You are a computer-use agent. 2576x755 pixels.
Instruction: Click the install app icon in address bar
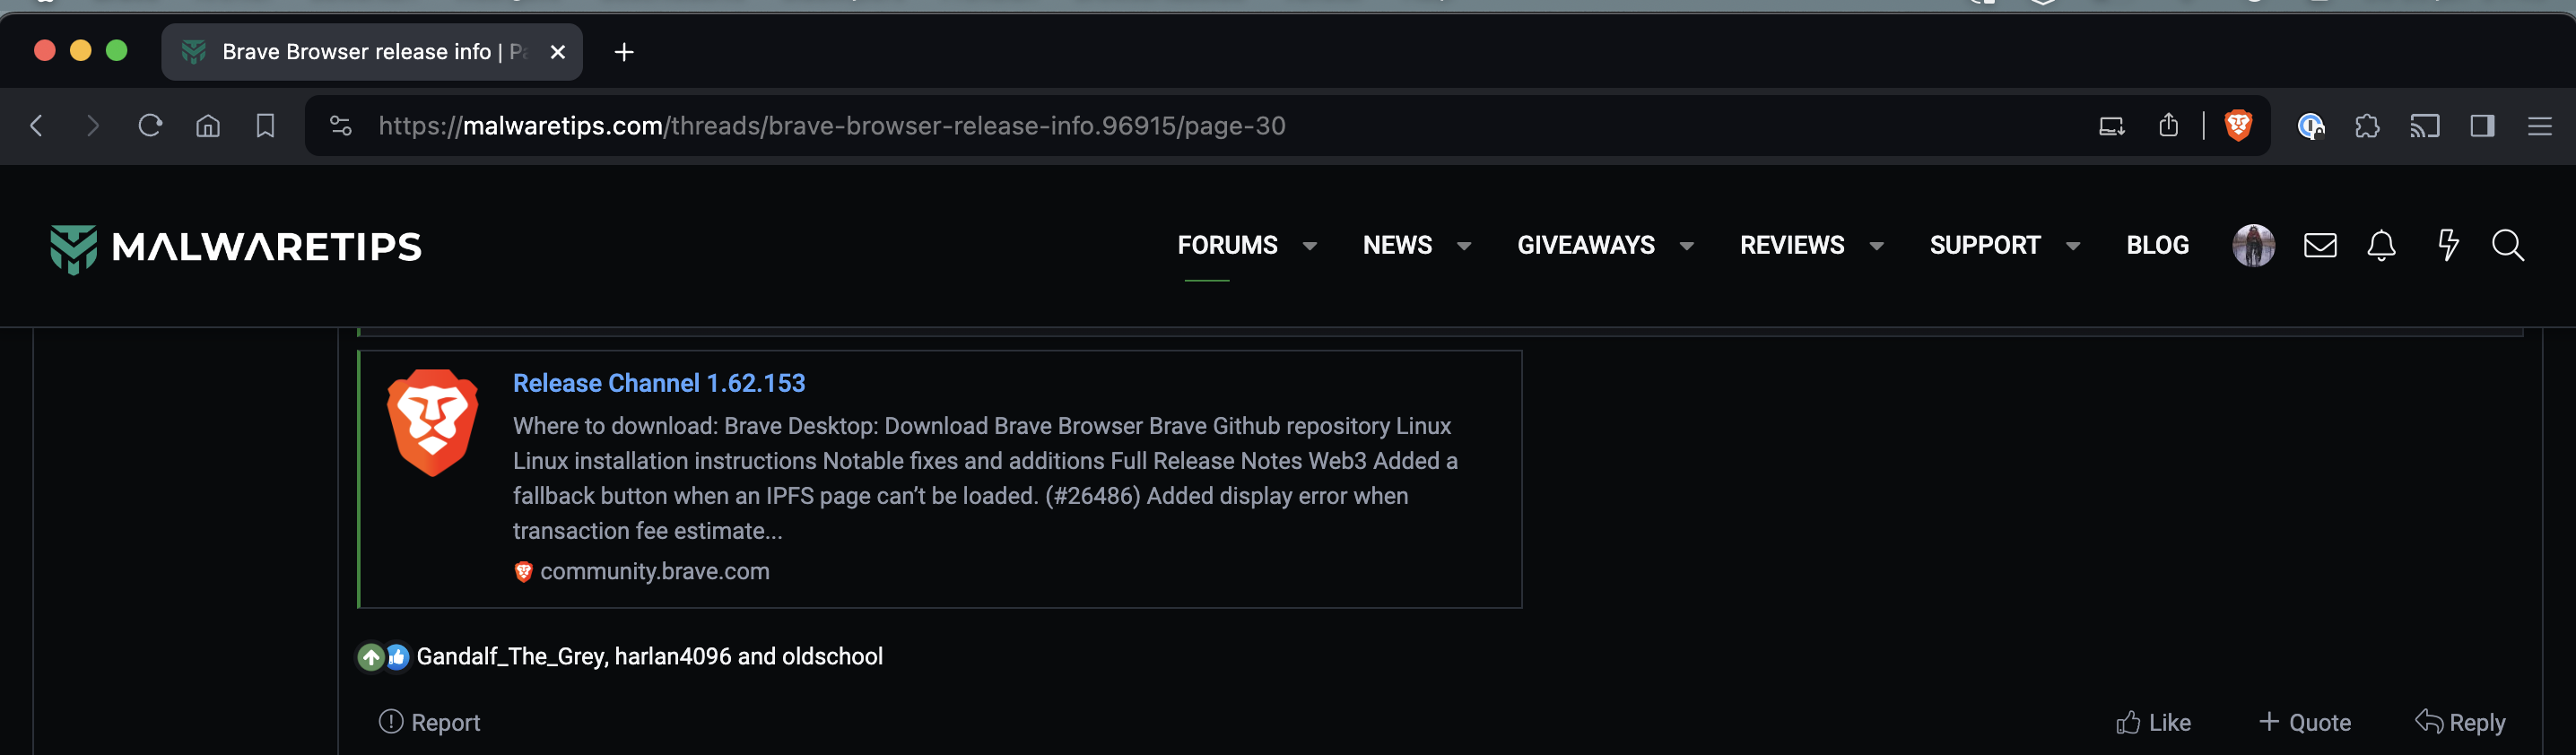(x=2111, y=126)
